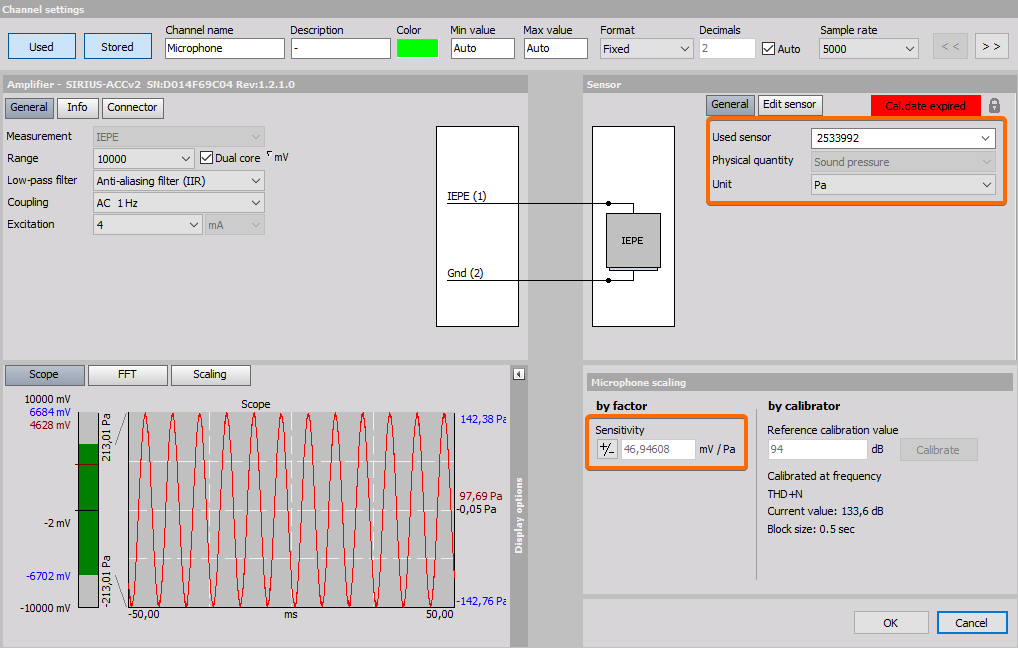This screenshot has height=648, width=1018.
Task: Click the Channel name field Microphone
Action: click(225, 49)
